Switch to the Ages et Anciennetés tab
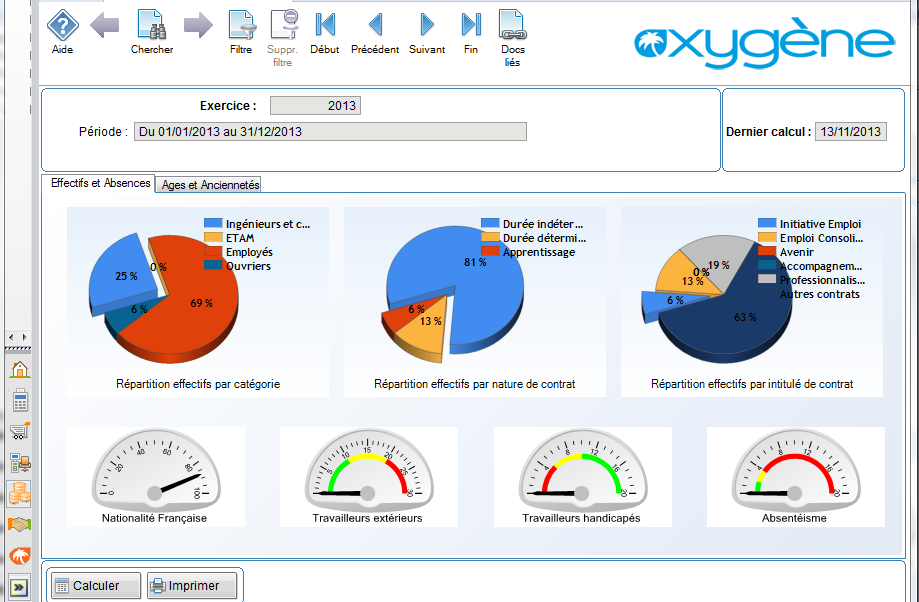The image size is (919, 602). pyautogui.click(x=207, y=184)
